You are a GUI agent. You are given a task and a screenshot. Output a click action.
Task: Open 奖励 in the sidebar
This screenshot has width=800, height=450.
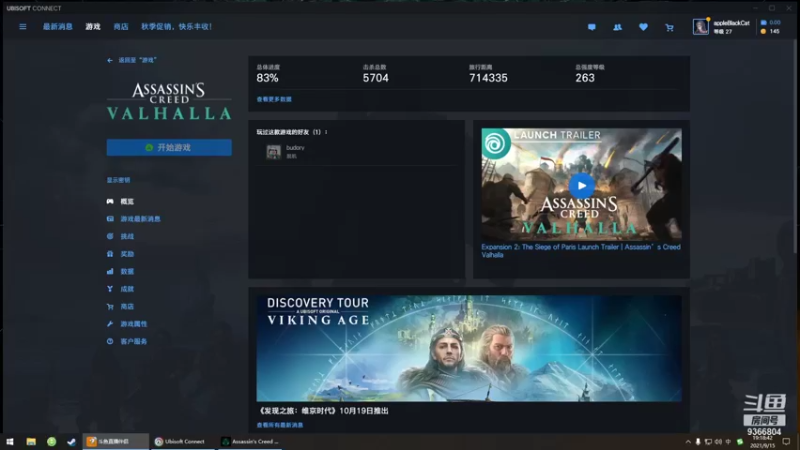[x=120, y=254]
